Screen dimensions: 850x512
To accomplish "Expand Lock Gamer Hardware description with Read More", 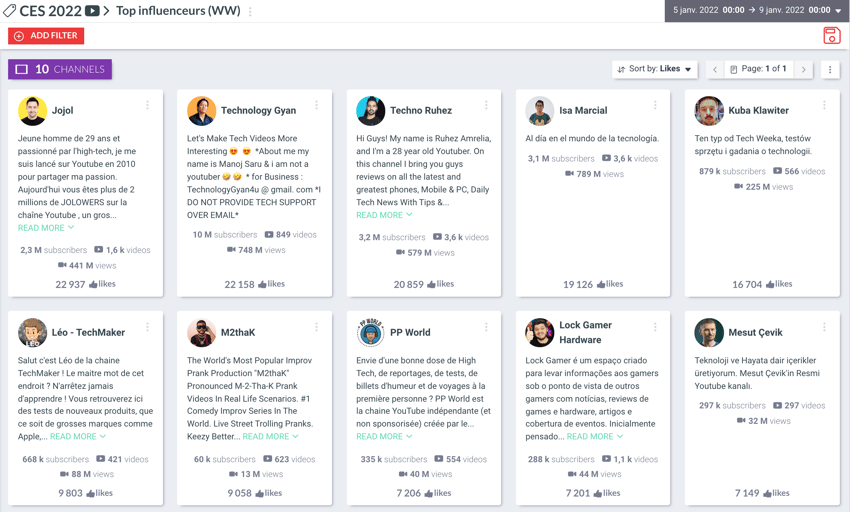I will [595, 437].
